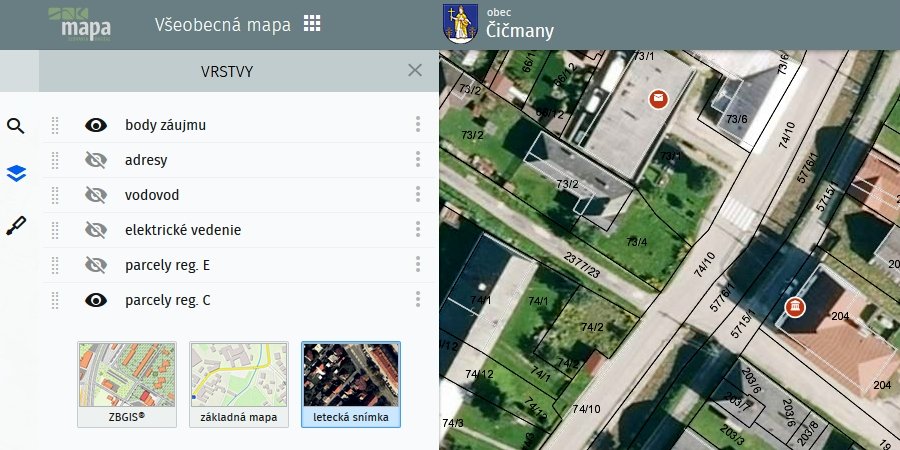Open the map apps grid icon
This screenshot has width=900, height=450.
[312, 24]
